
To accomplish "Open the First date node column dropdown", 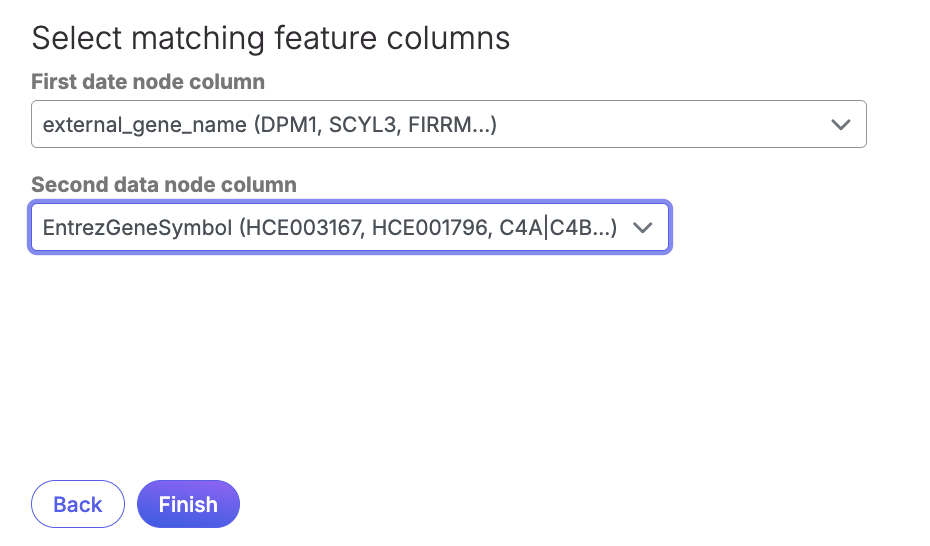I will tap(448, 125).
